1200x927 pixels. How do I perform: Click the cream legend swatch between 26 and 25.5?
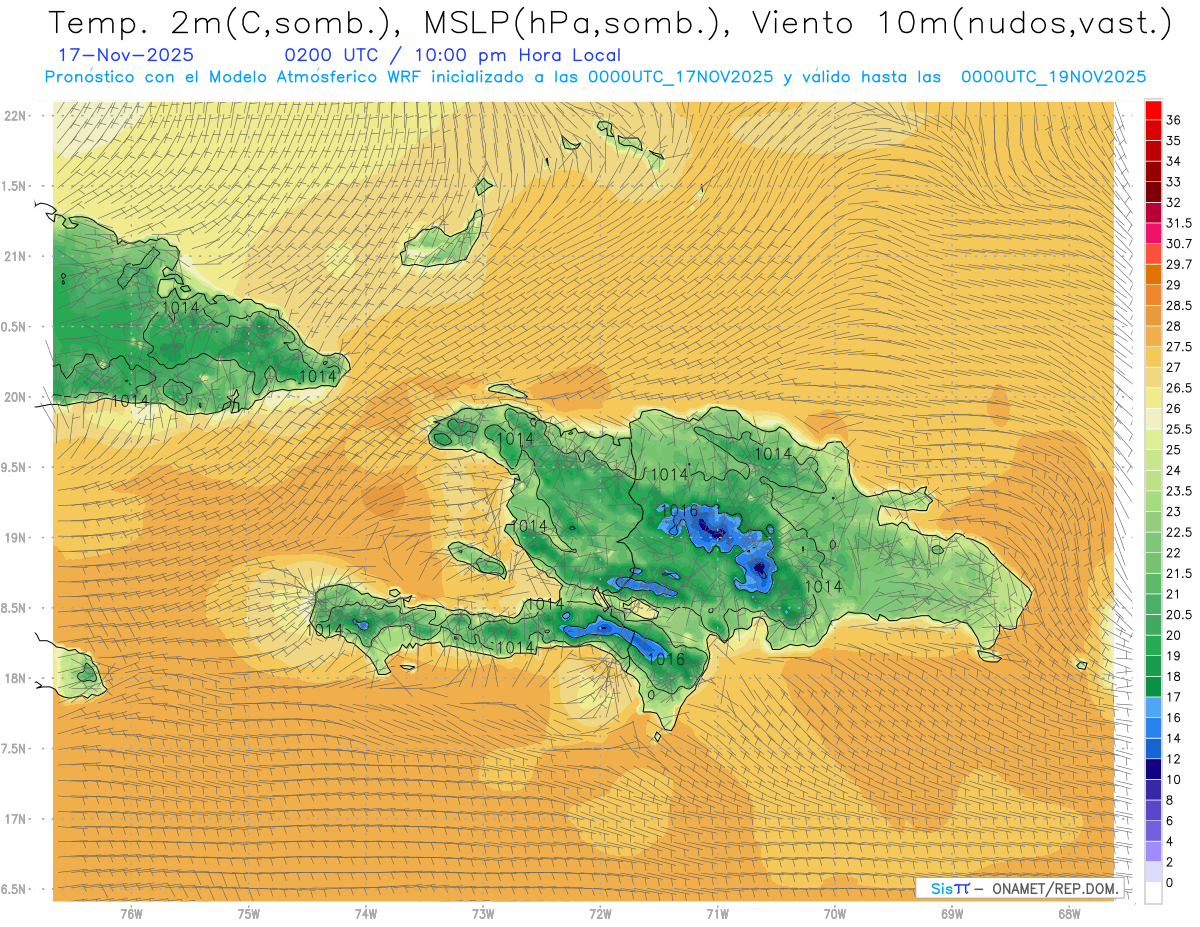tap(1153, 419)
